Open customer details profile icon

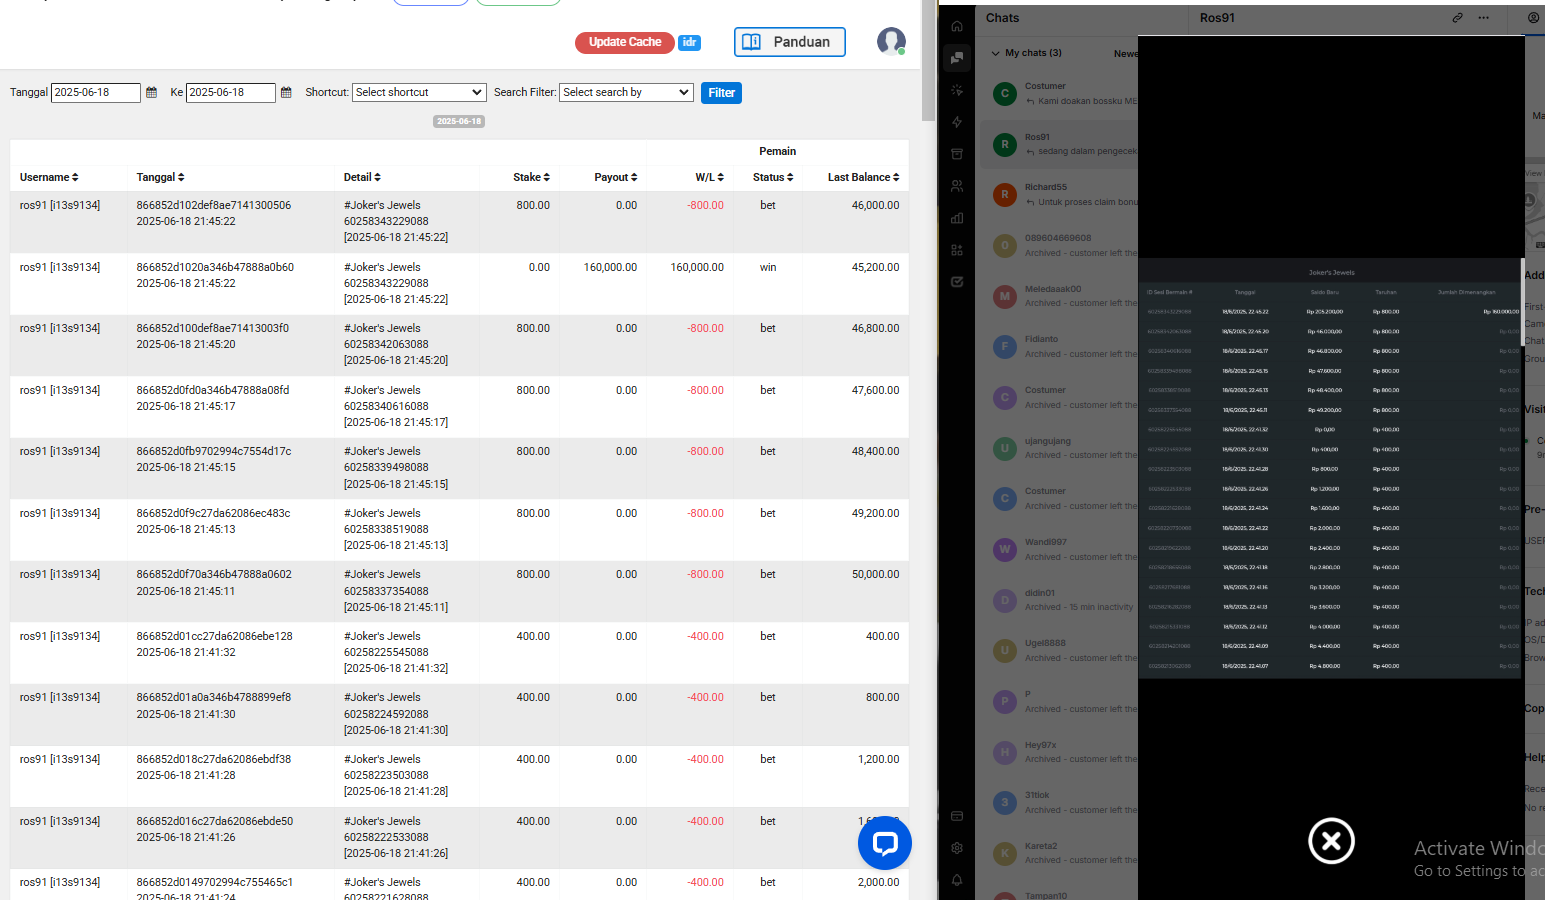1534,18
